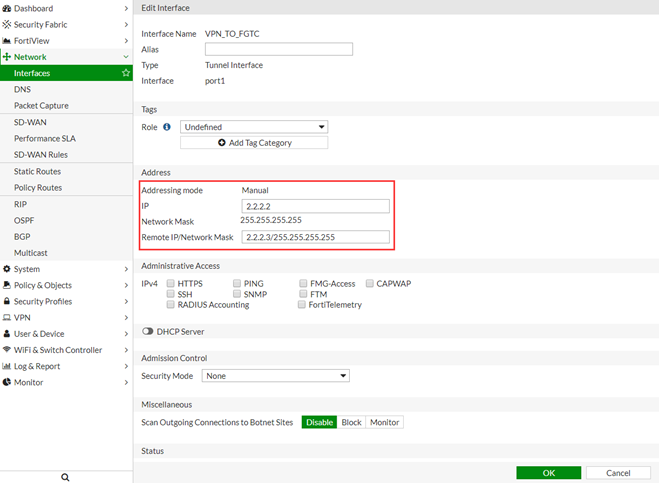Open the Security Mode dropdown
Viewport: 659px width, 483px height.
click(275, 376)
